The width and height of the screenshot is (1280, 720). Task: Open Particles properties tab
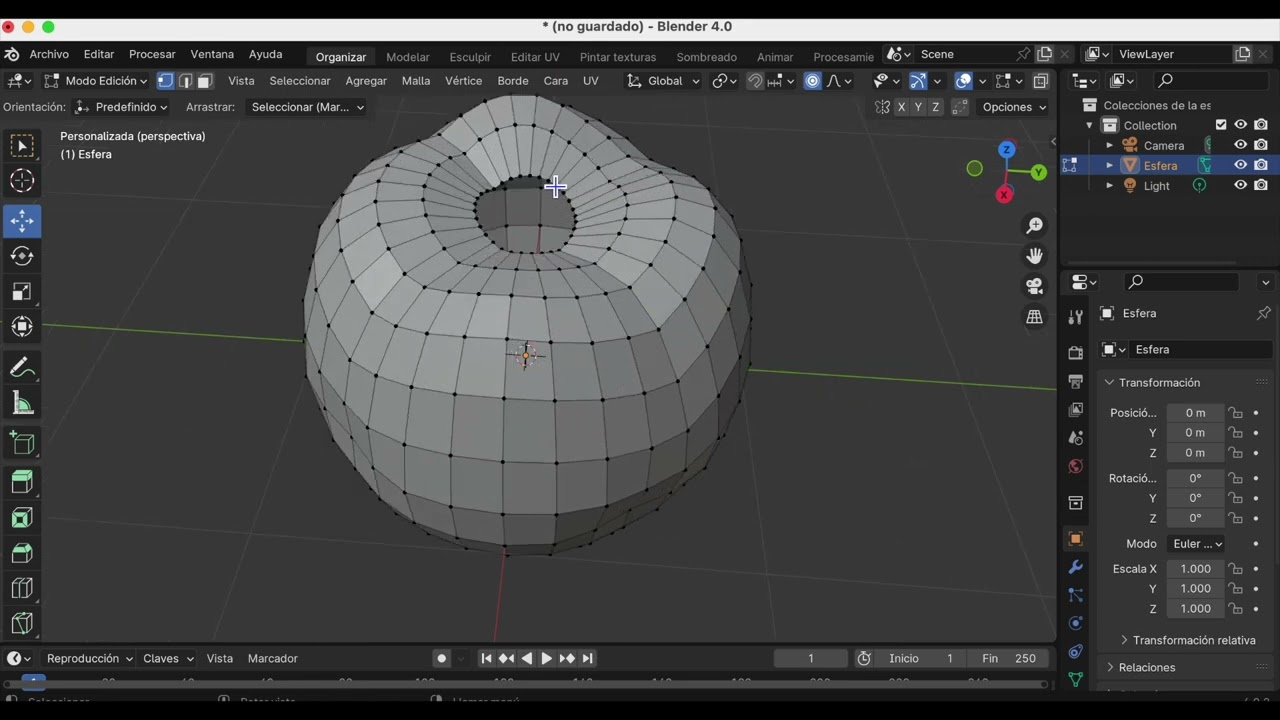point(1076,595)
